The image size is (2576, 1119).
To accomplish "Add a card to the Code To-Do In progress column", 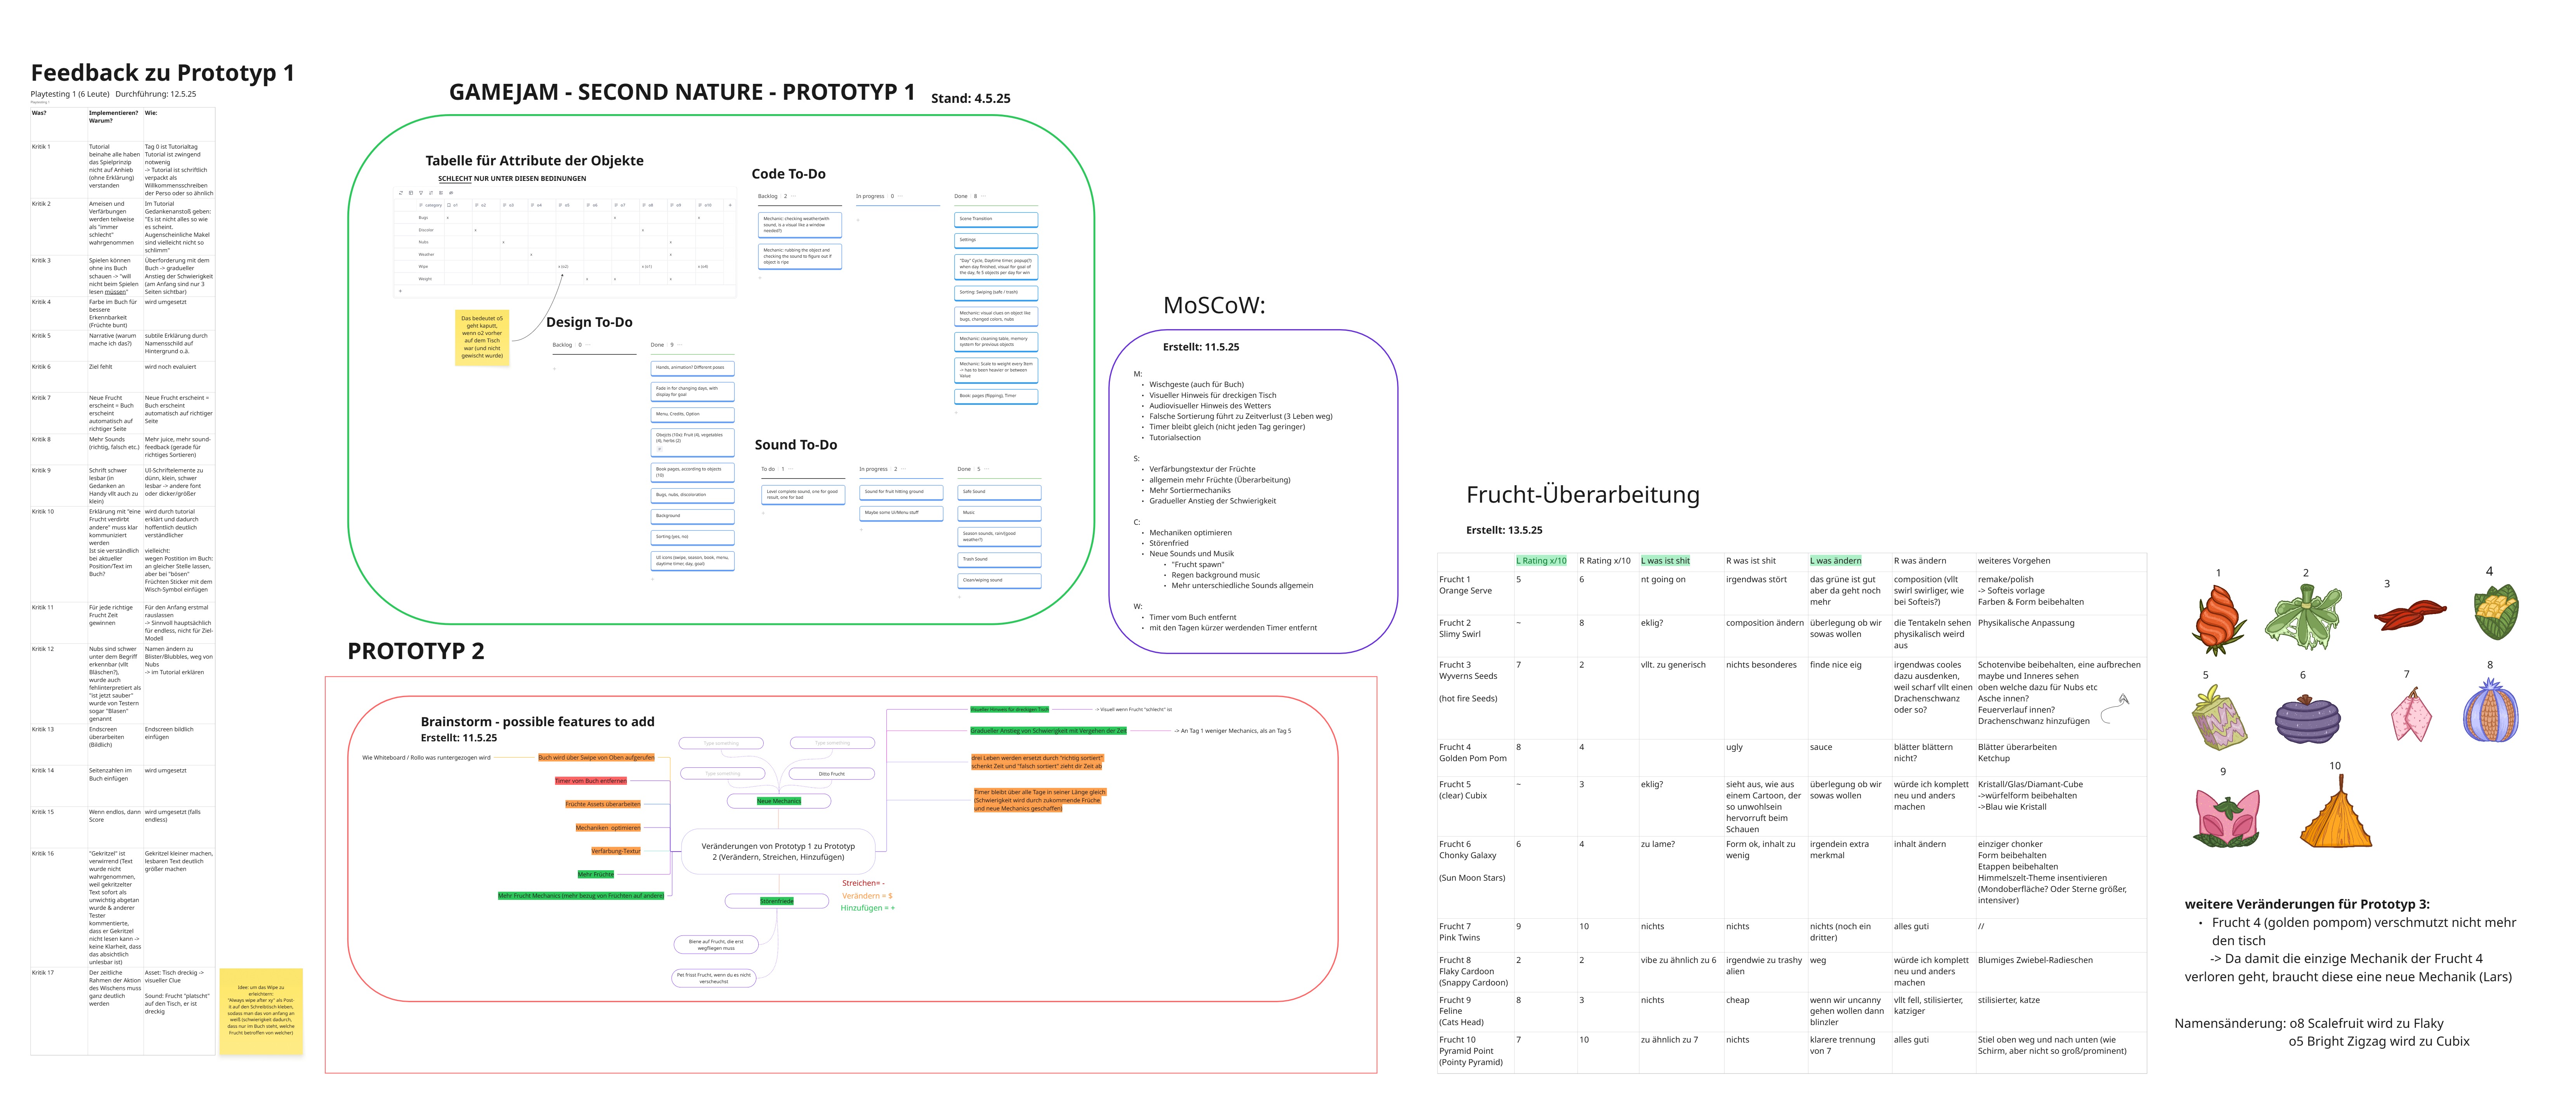I will tap(858, 220).
